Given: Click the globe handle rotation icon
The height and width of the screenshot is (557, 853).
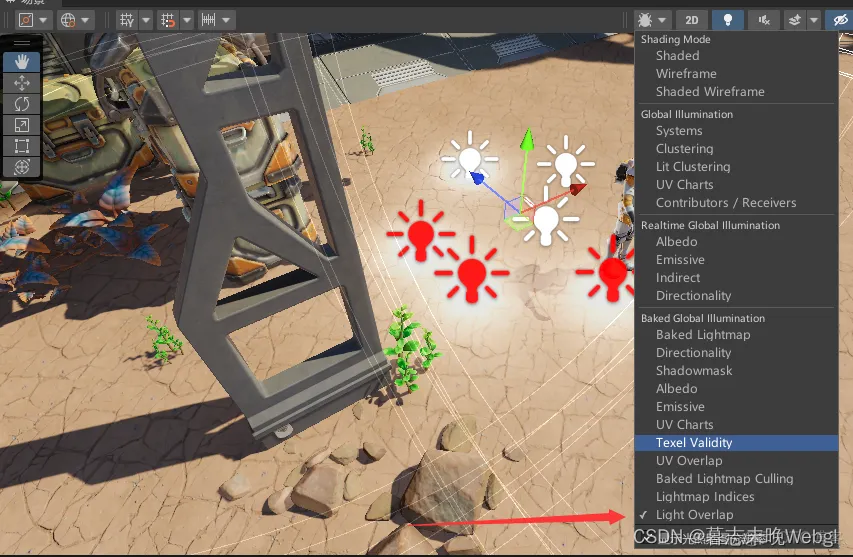Looking at the screenshot, I should 68,21.
